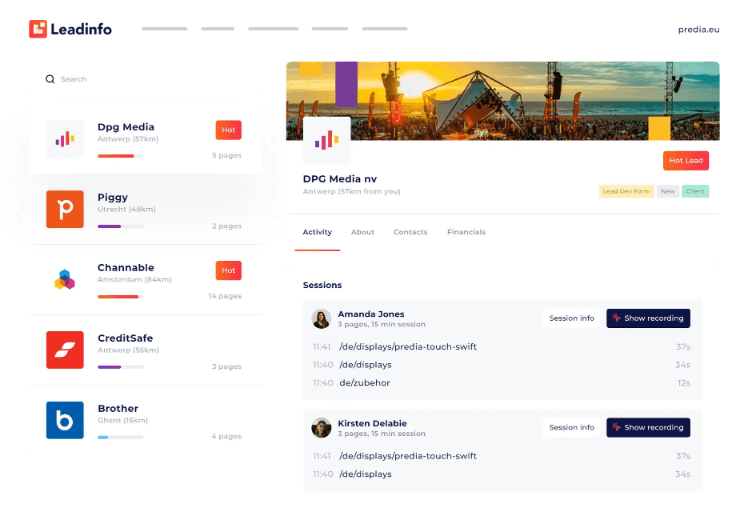Click Brother's blue score bar

121,437
